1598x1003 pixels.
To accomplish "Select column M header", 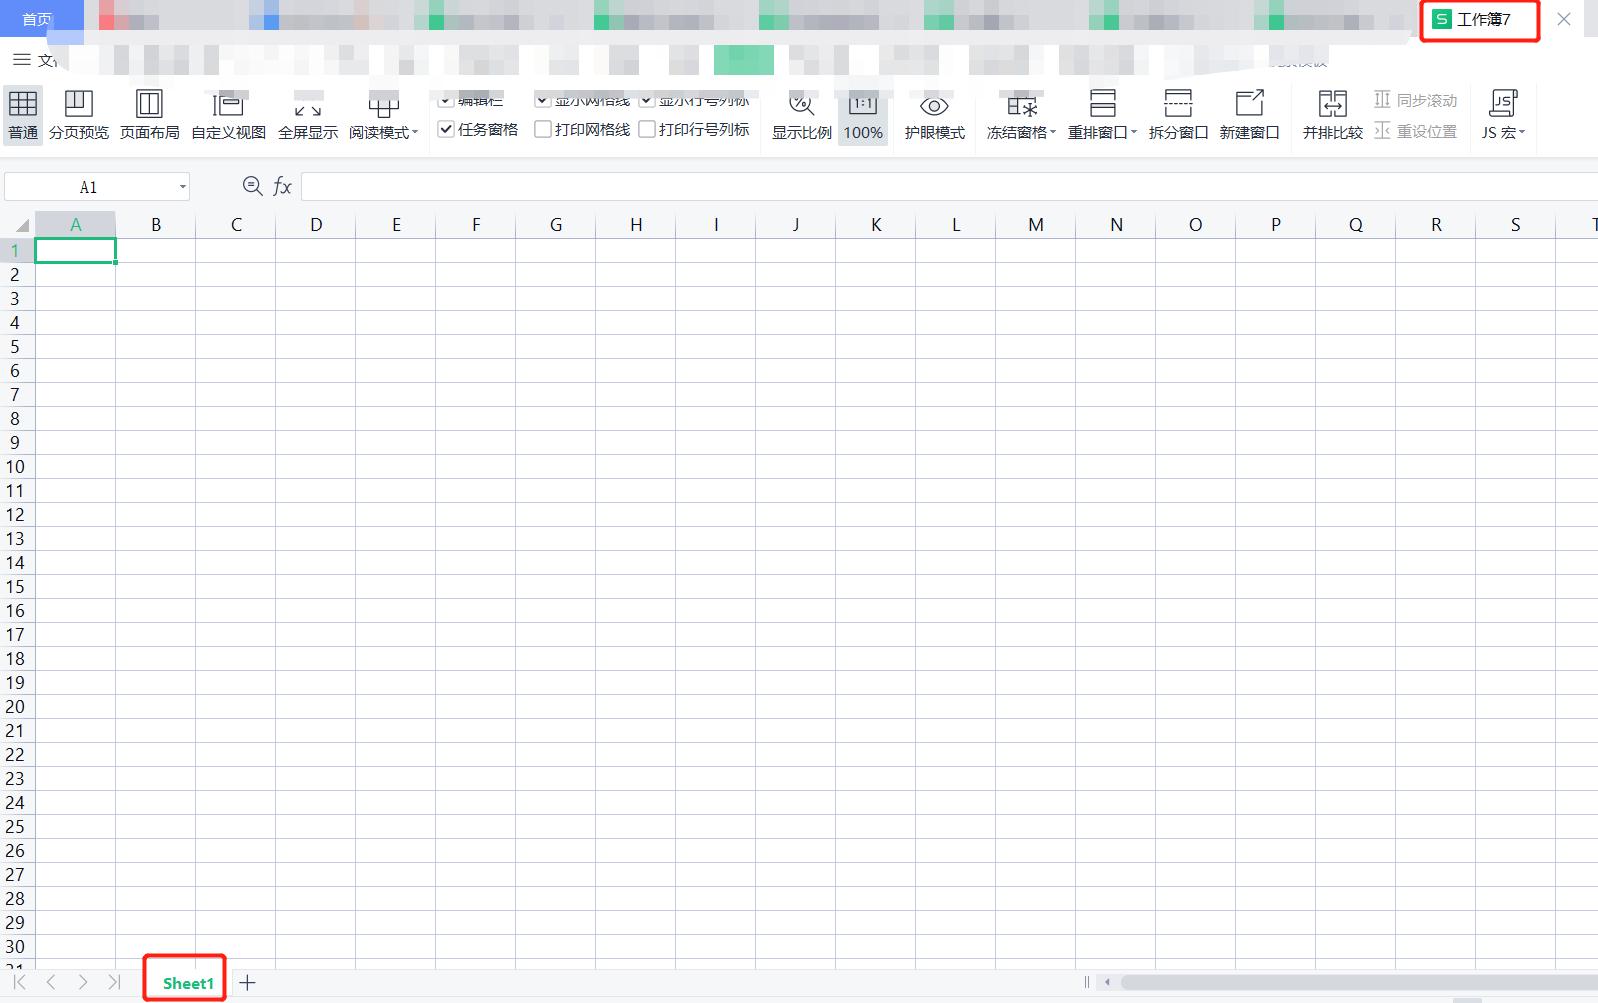I will coord(1036,225).
